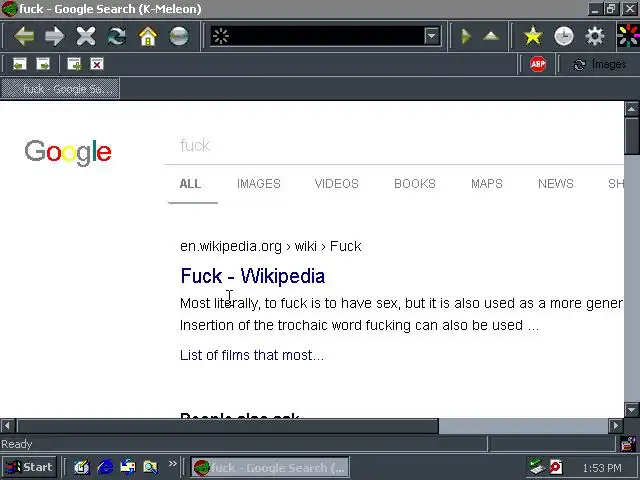Switch to the VIDEOS search tab

pos(337,184)
